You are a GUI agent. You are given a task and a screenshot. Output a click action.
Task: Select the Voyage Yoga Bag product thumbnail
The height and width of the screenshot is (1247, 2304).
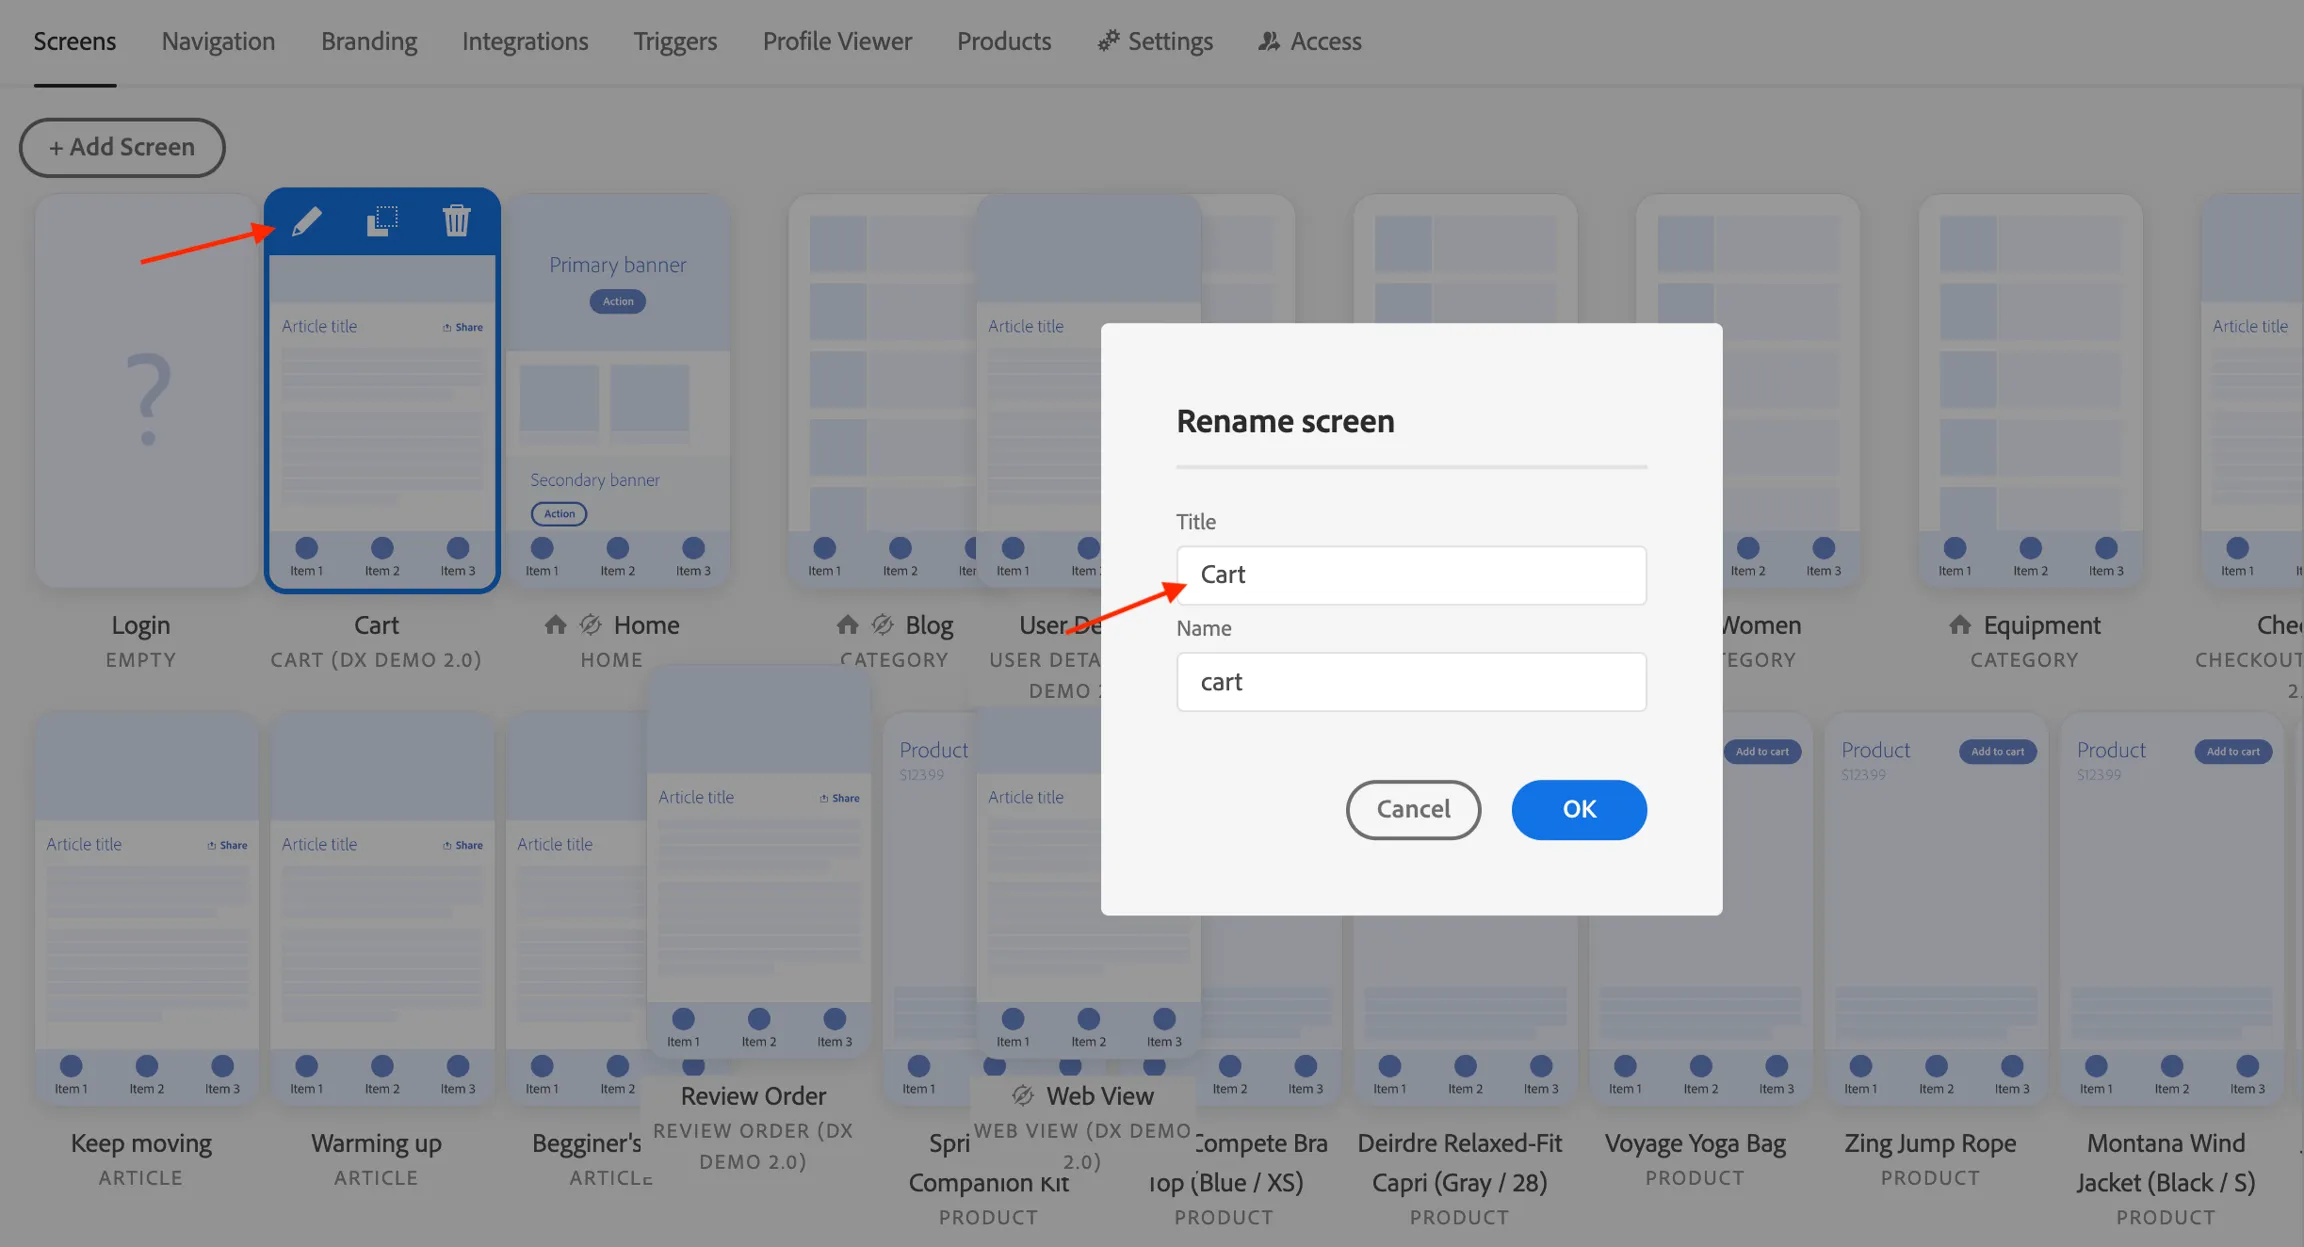(1701, 908)
